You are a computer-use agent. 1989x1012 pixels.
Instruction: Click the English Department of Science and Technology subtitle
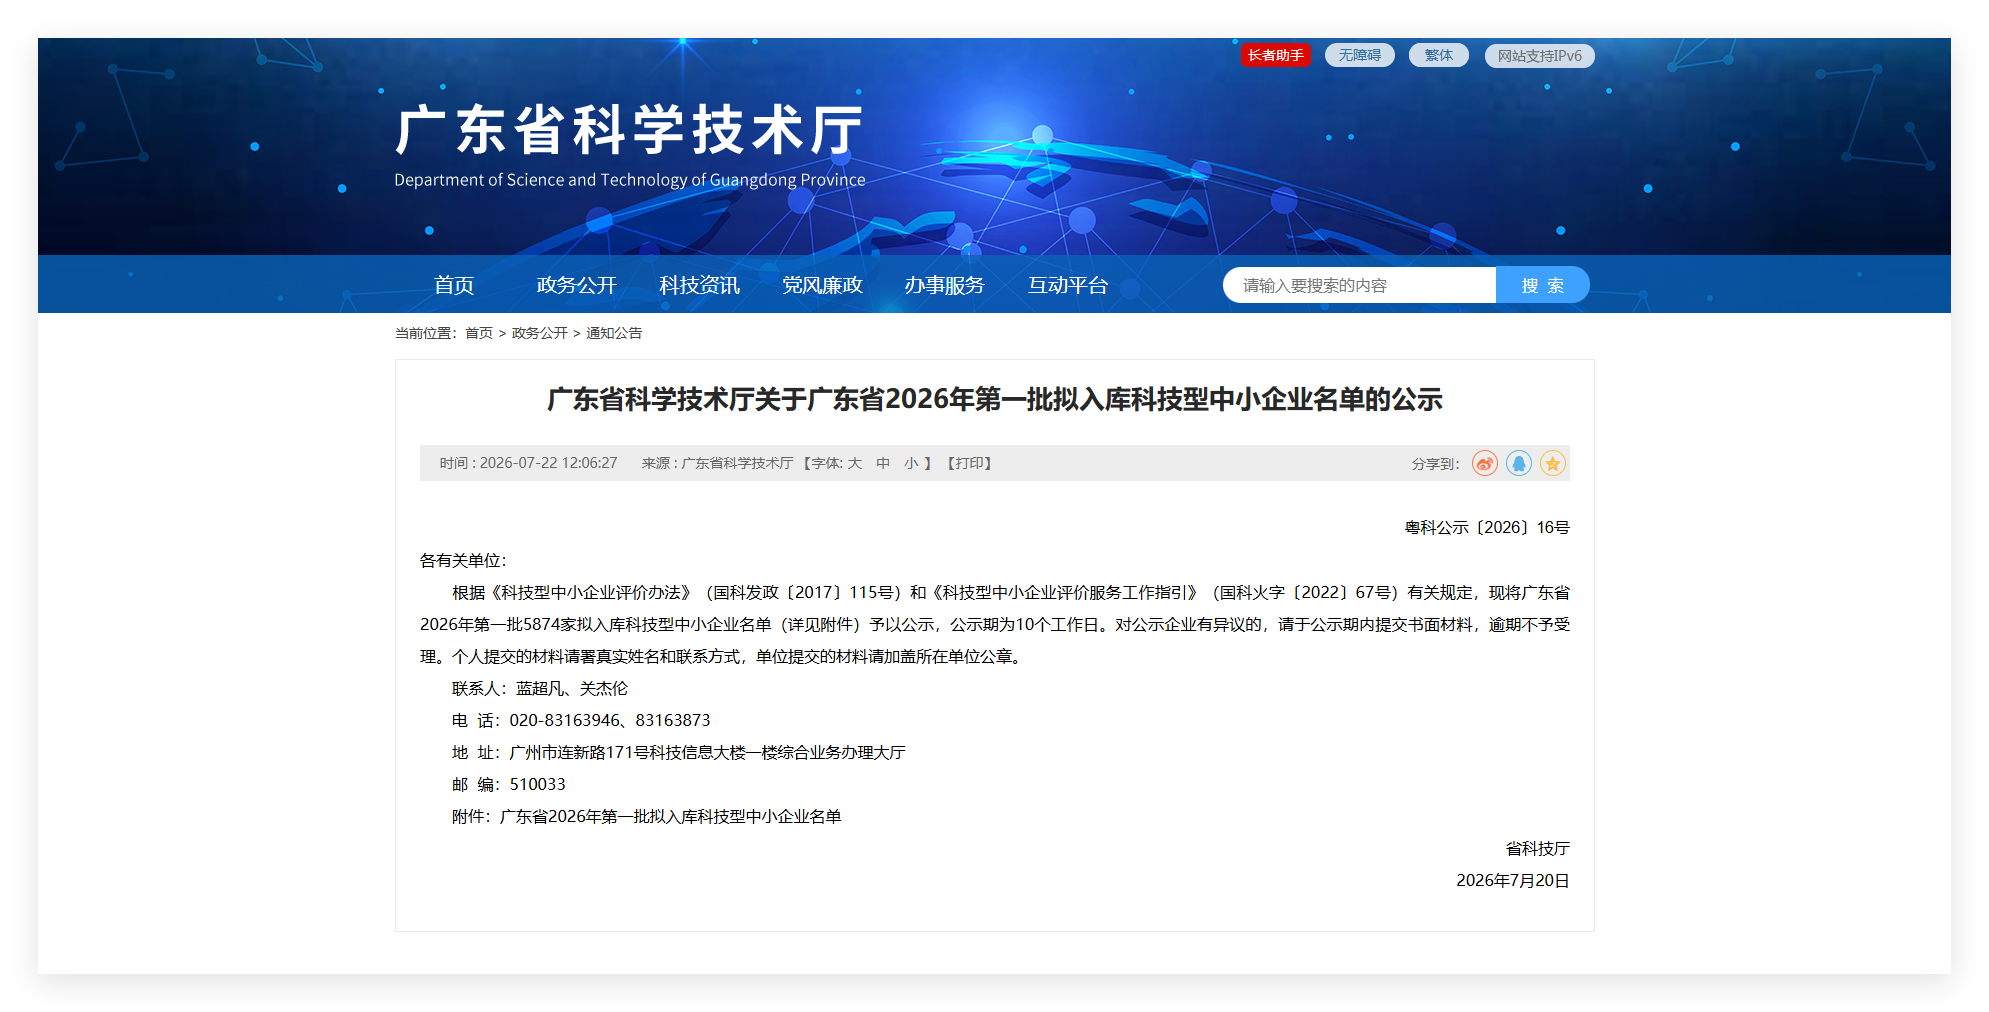(630, 180)
